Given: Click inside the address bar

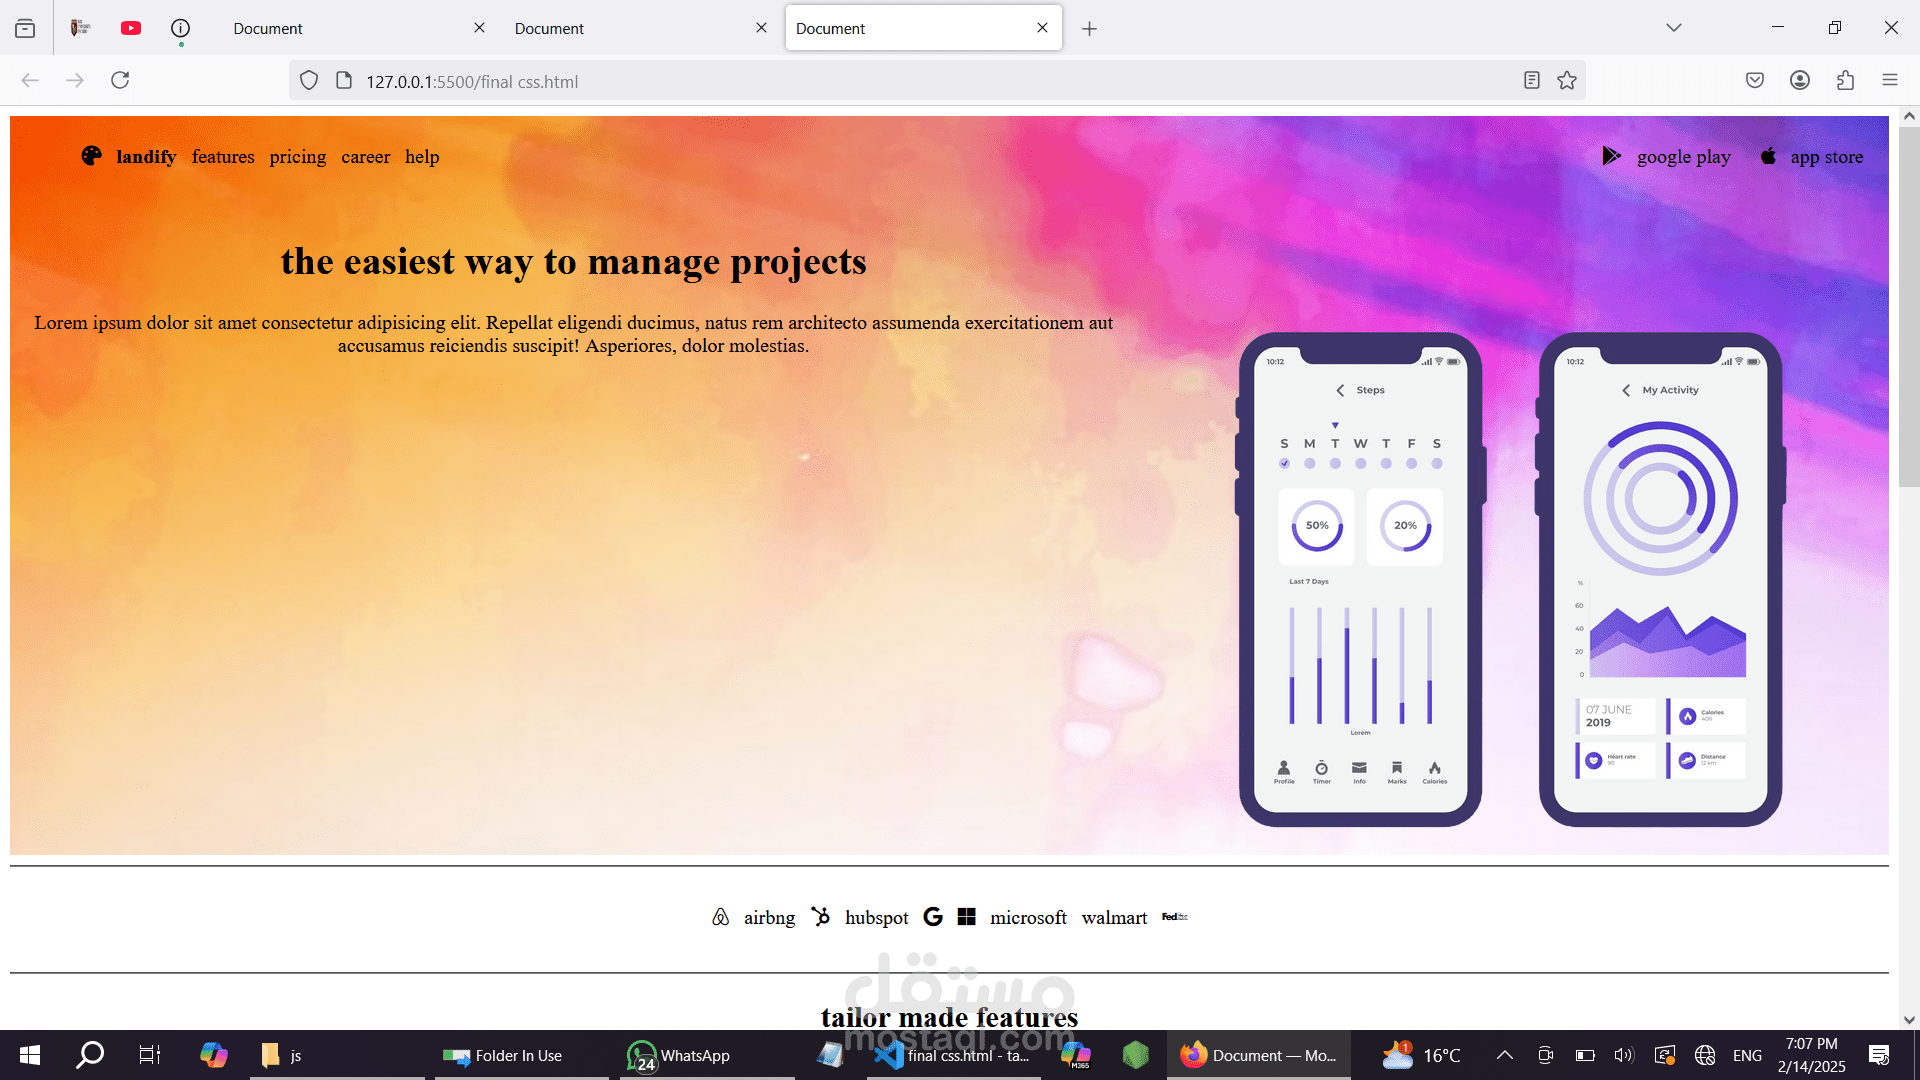Looking at the screenshot, I should 700,81.
